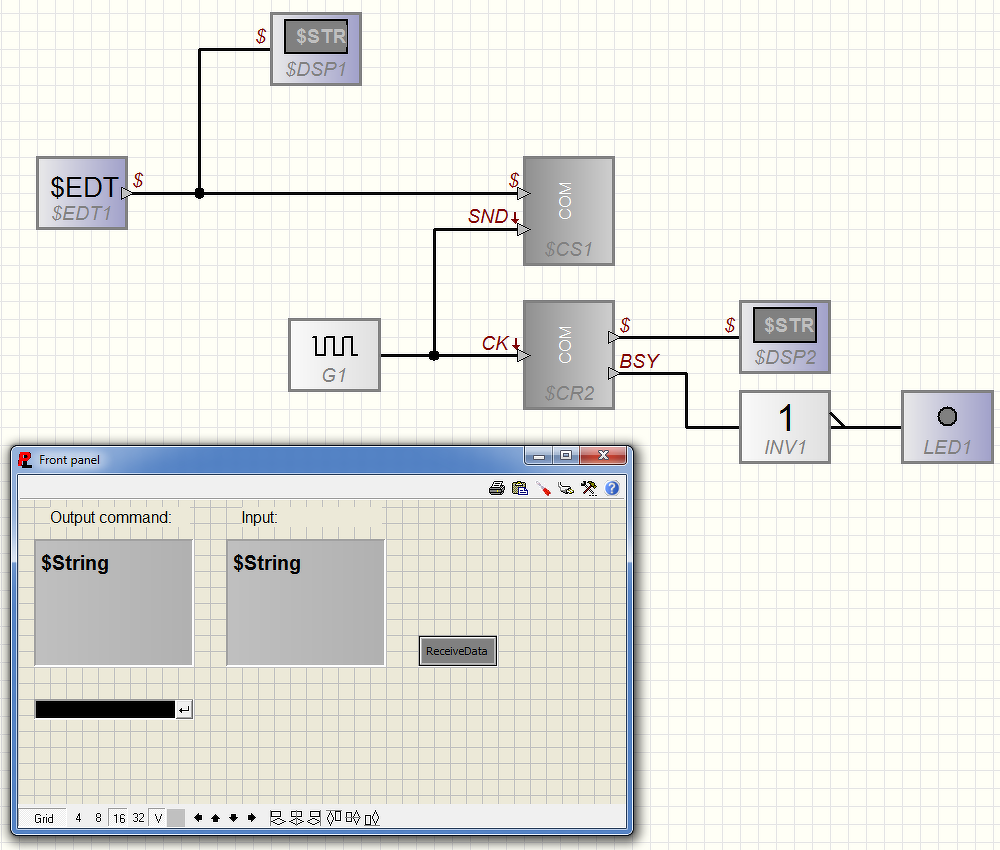
Task: Nudge element left with left arrow
Action: click(x=198, y=817)
